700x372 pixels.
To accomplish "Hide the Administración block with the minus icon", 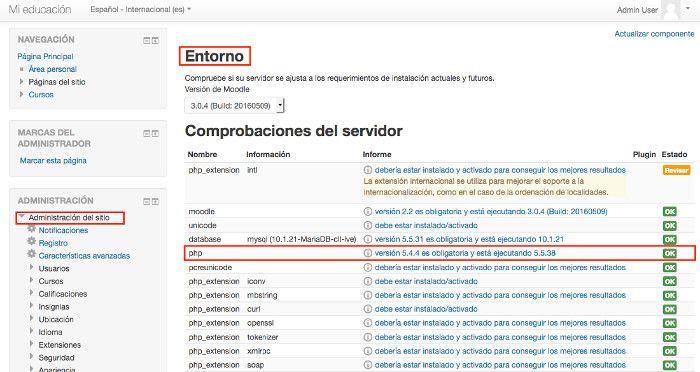I will tap(146, 201).
